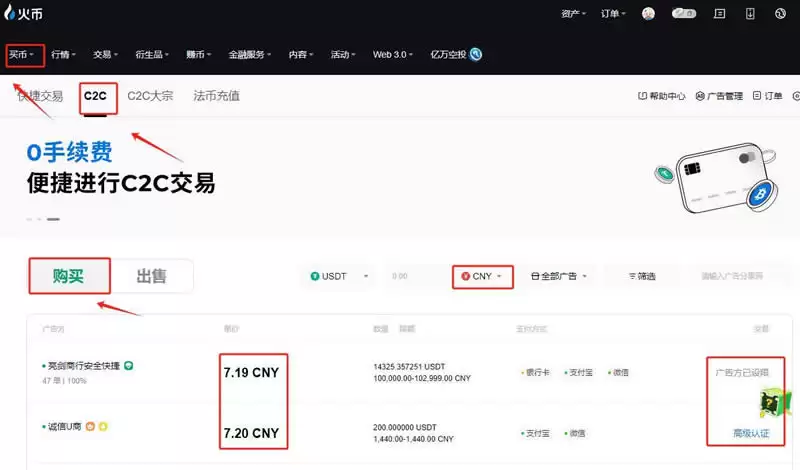Click 支付宝 tag in 亮剑商行安全快捷 row
The image size is (800, 470).
coord(579,373)
